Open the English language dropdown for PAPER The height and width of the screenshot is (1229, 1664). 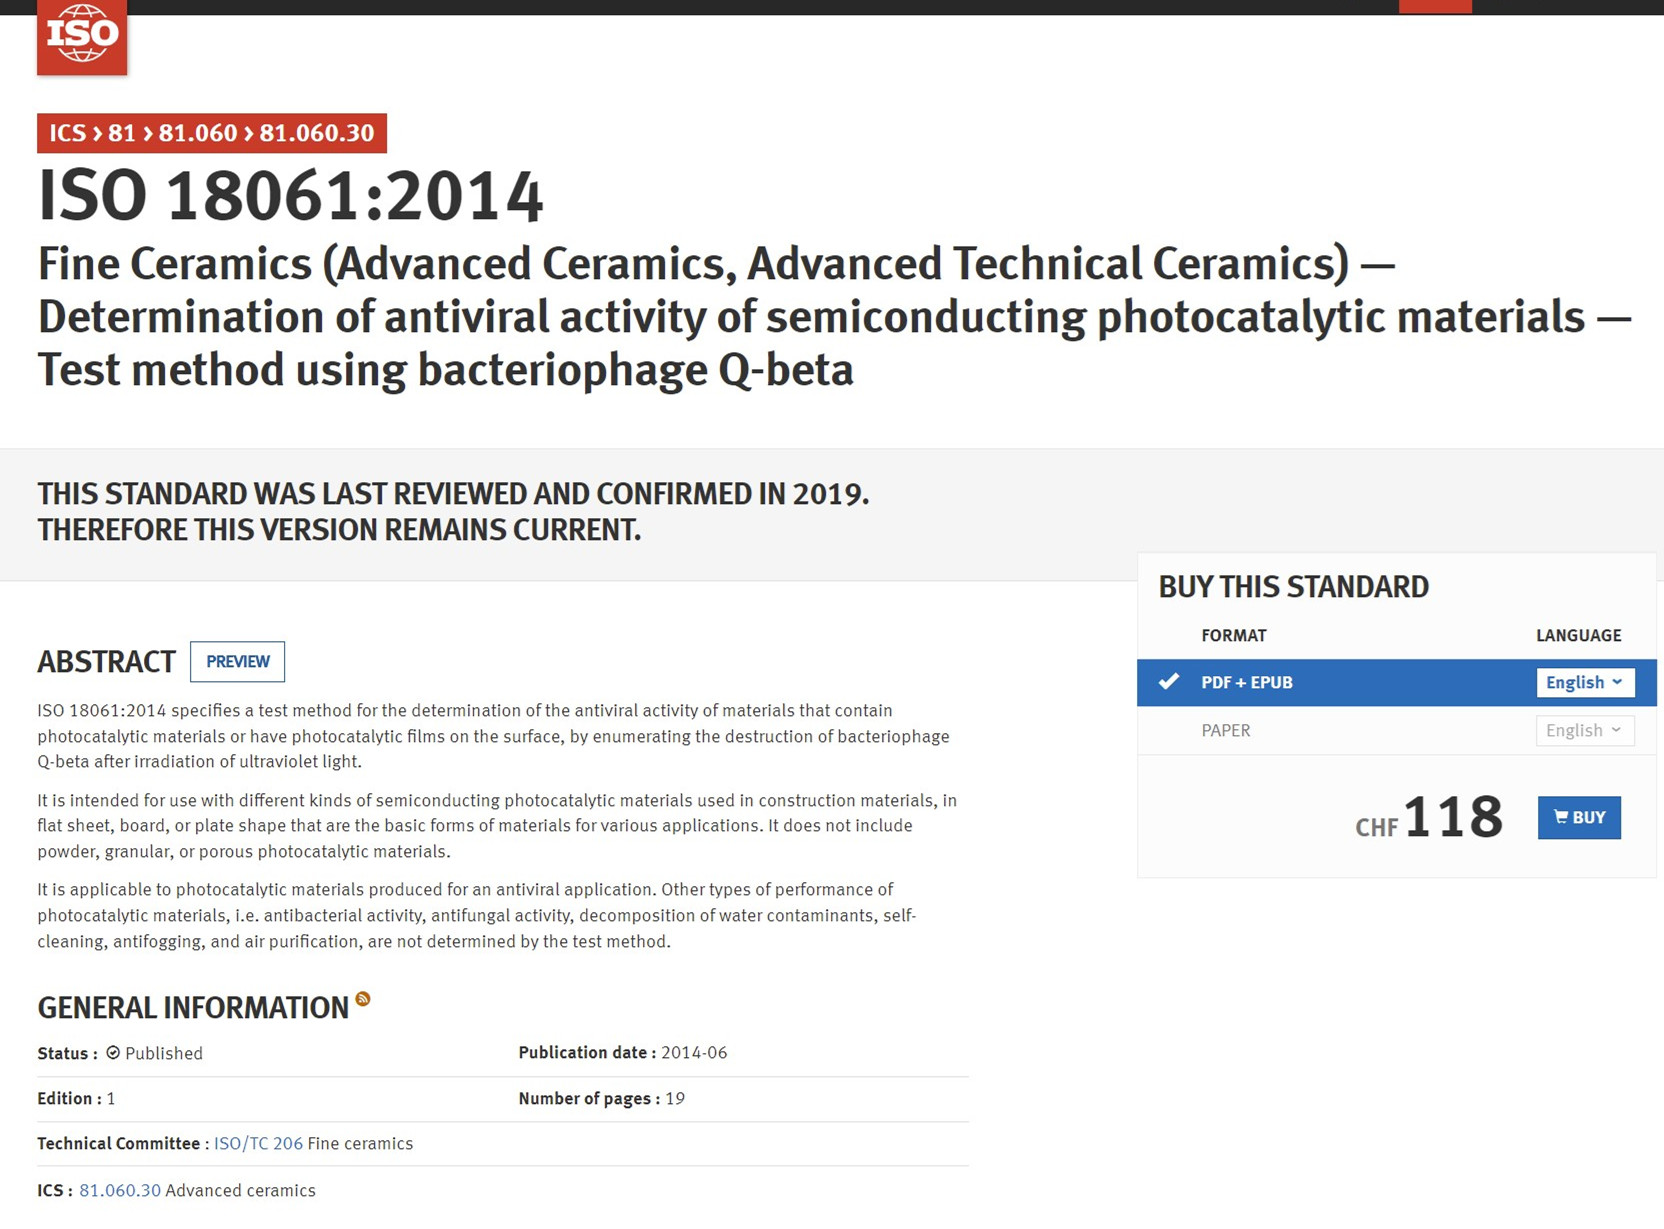click(x=1585, y=730)
